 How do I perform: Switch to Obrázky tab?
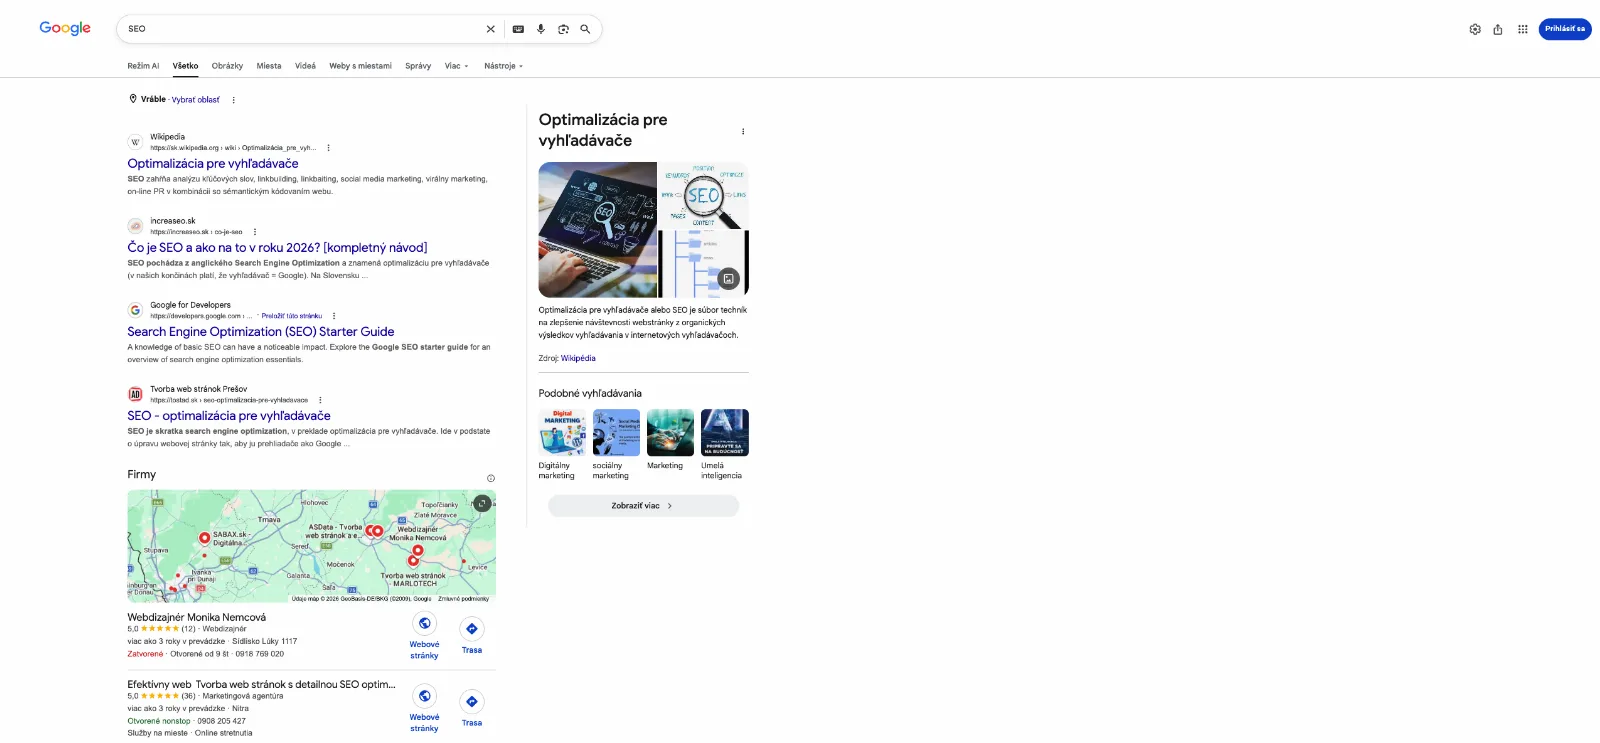point(227,66)
